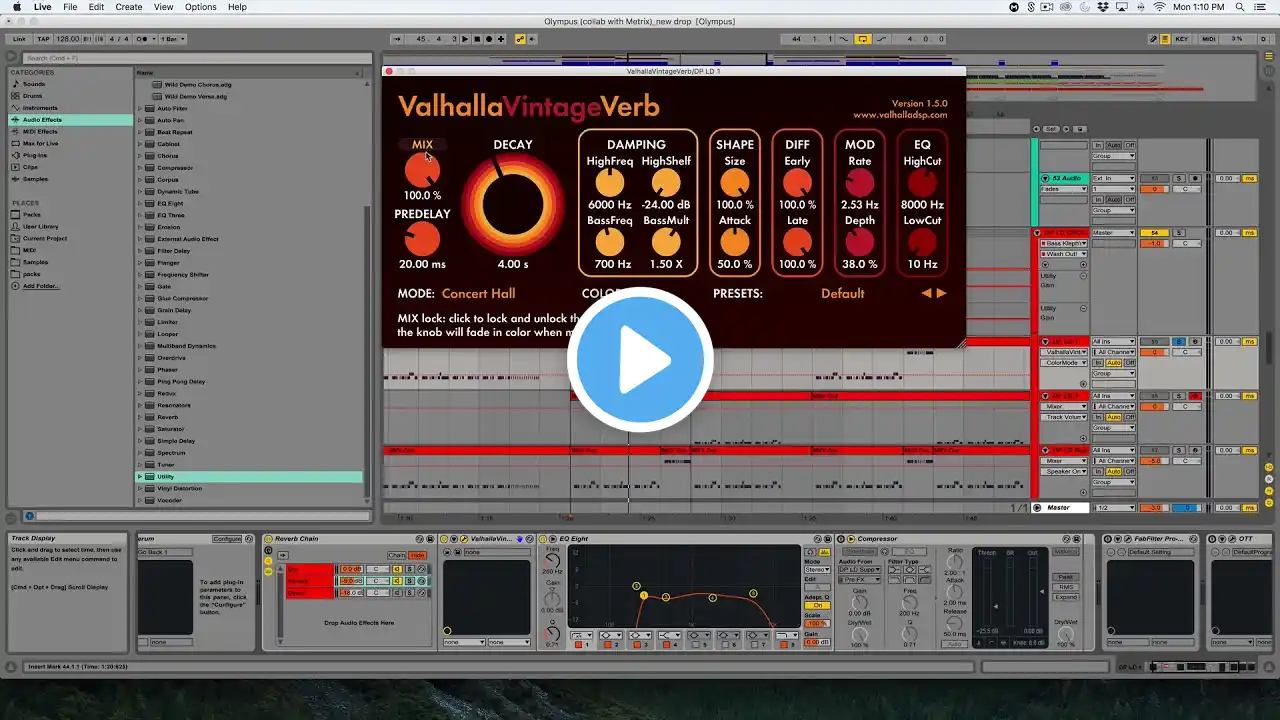Stop playback with the transport Stop button
Image resolution: width=1280 pixels, height=720 pixels.
point(477,39)
